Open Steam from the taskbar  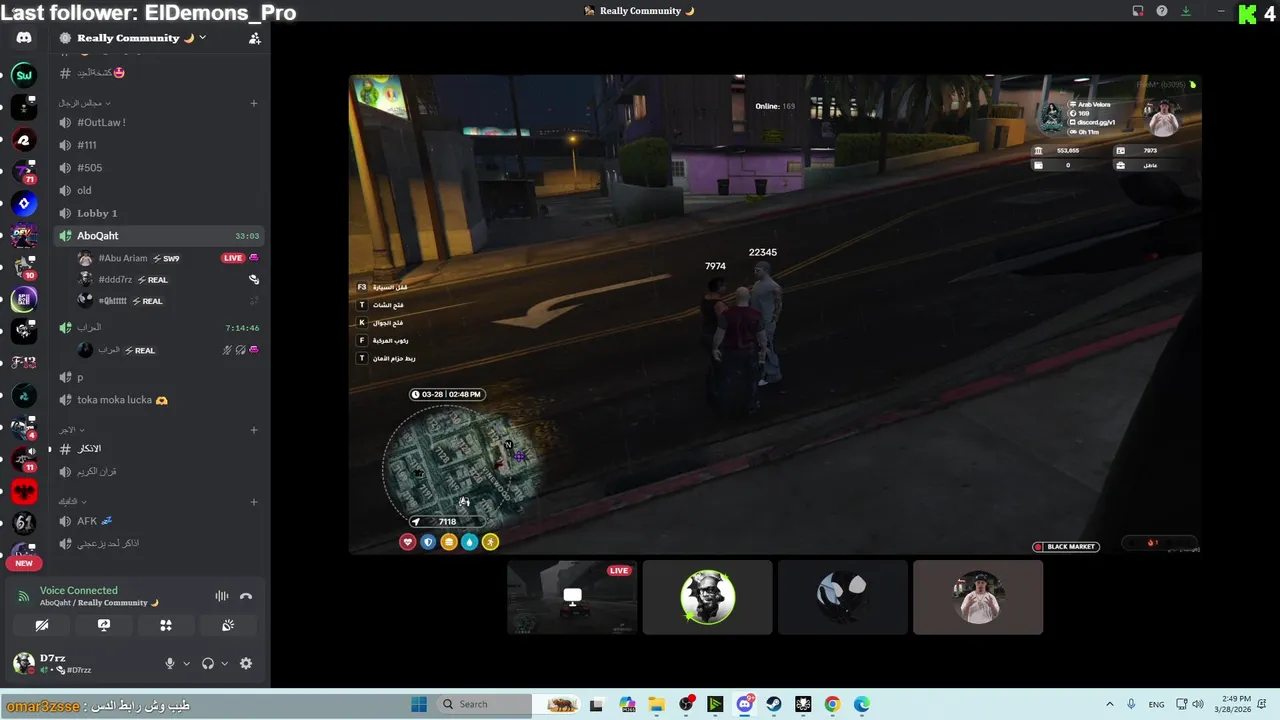774,704
